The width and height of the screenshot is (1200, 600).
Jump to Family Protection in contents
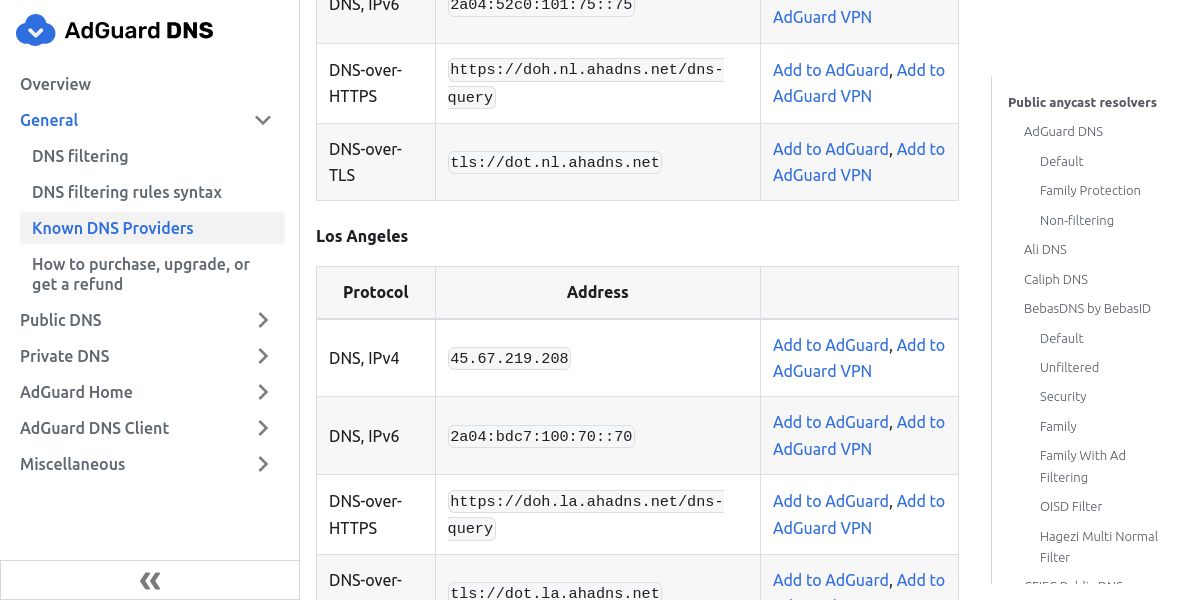pos(1090,190)
